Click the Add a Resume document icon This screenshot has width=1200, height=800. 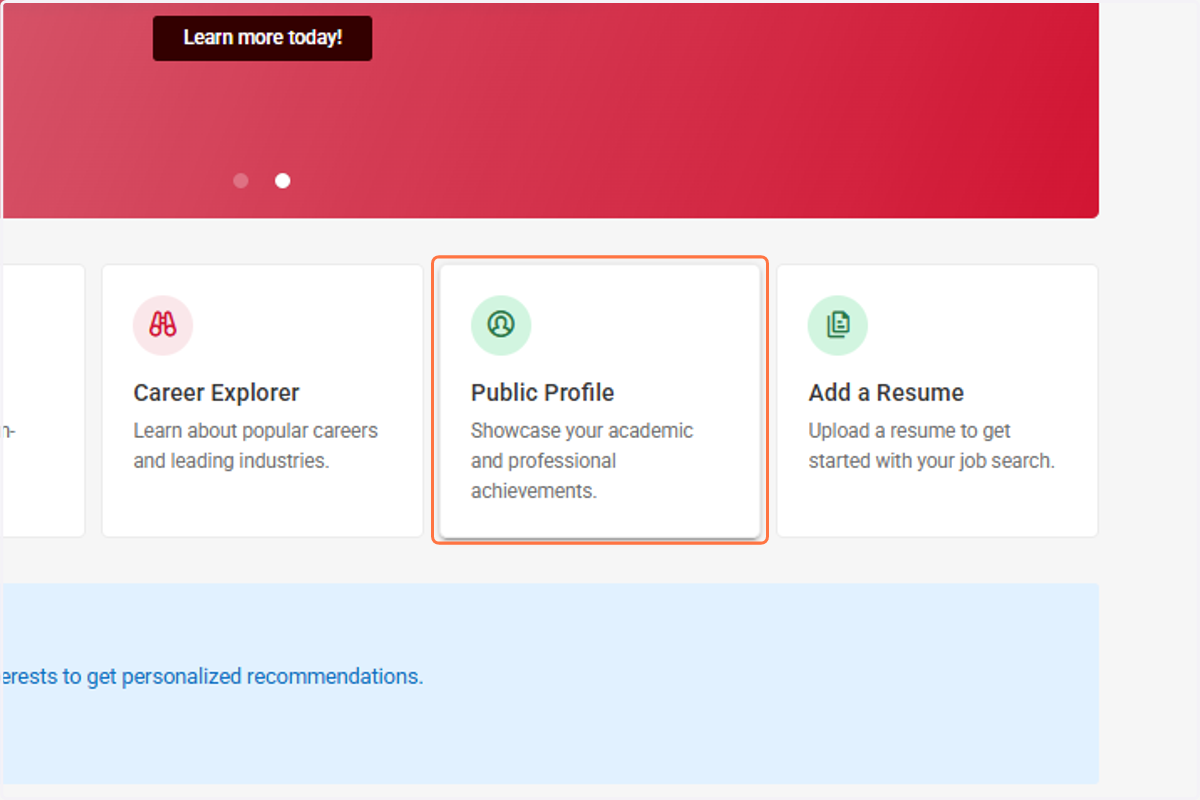838,325
